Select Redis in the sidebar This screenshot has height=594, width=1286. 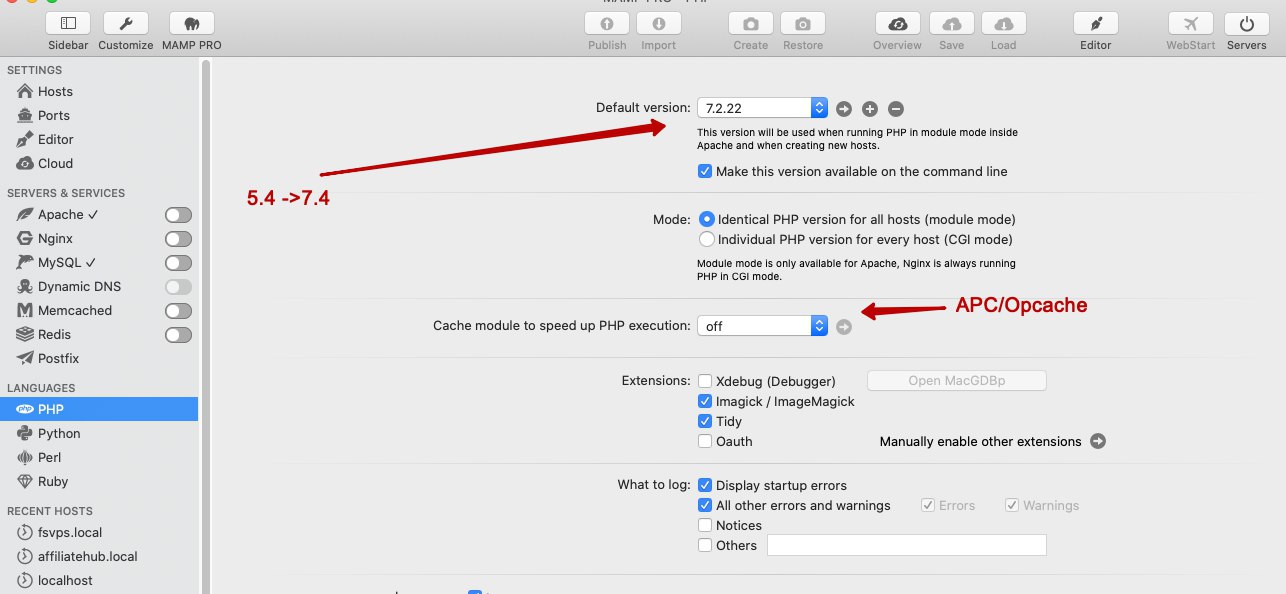(x=55, y=334)
